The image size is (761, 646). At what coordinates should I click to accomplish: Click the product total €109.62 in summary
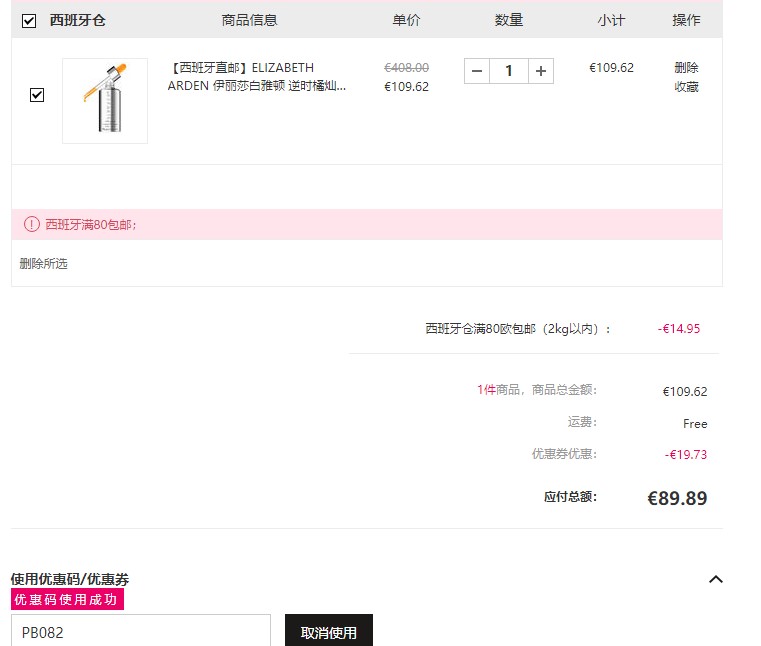pyautogui.click(x=685, y=391)
